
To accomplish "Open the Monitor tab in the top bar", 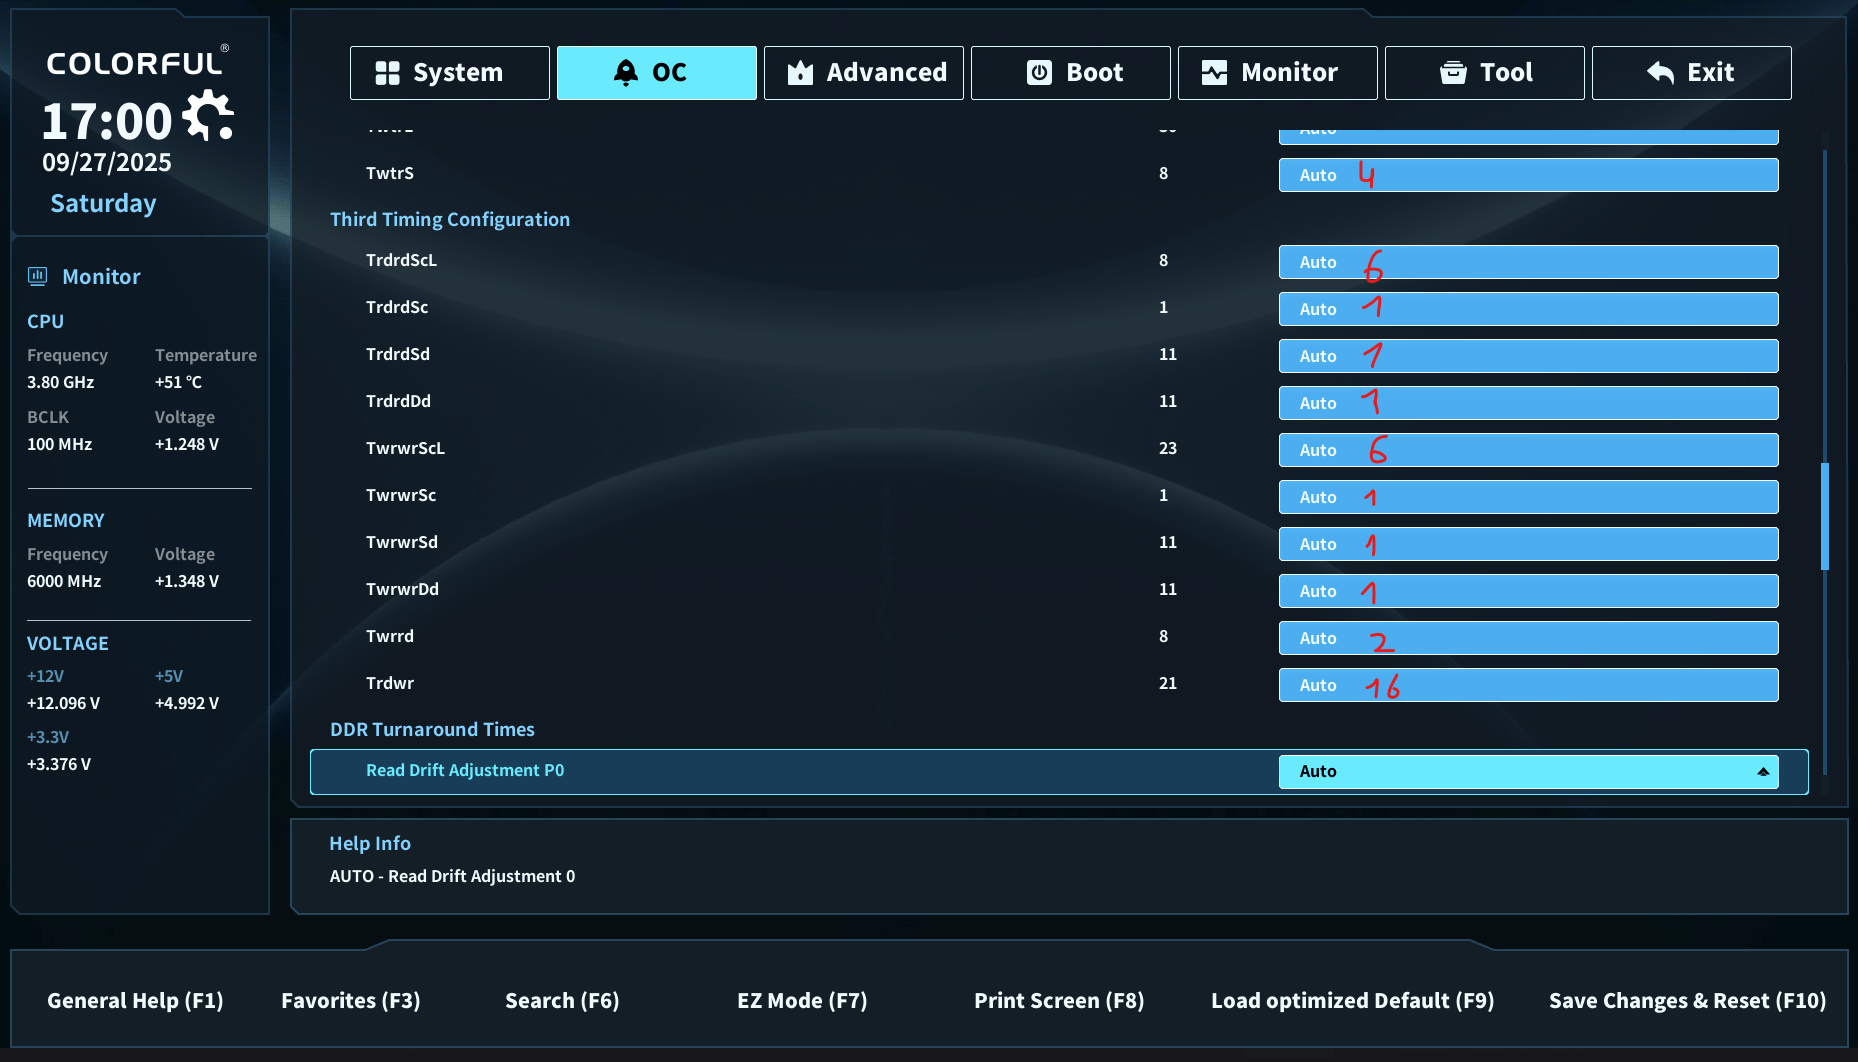I will coord(1278,73).
